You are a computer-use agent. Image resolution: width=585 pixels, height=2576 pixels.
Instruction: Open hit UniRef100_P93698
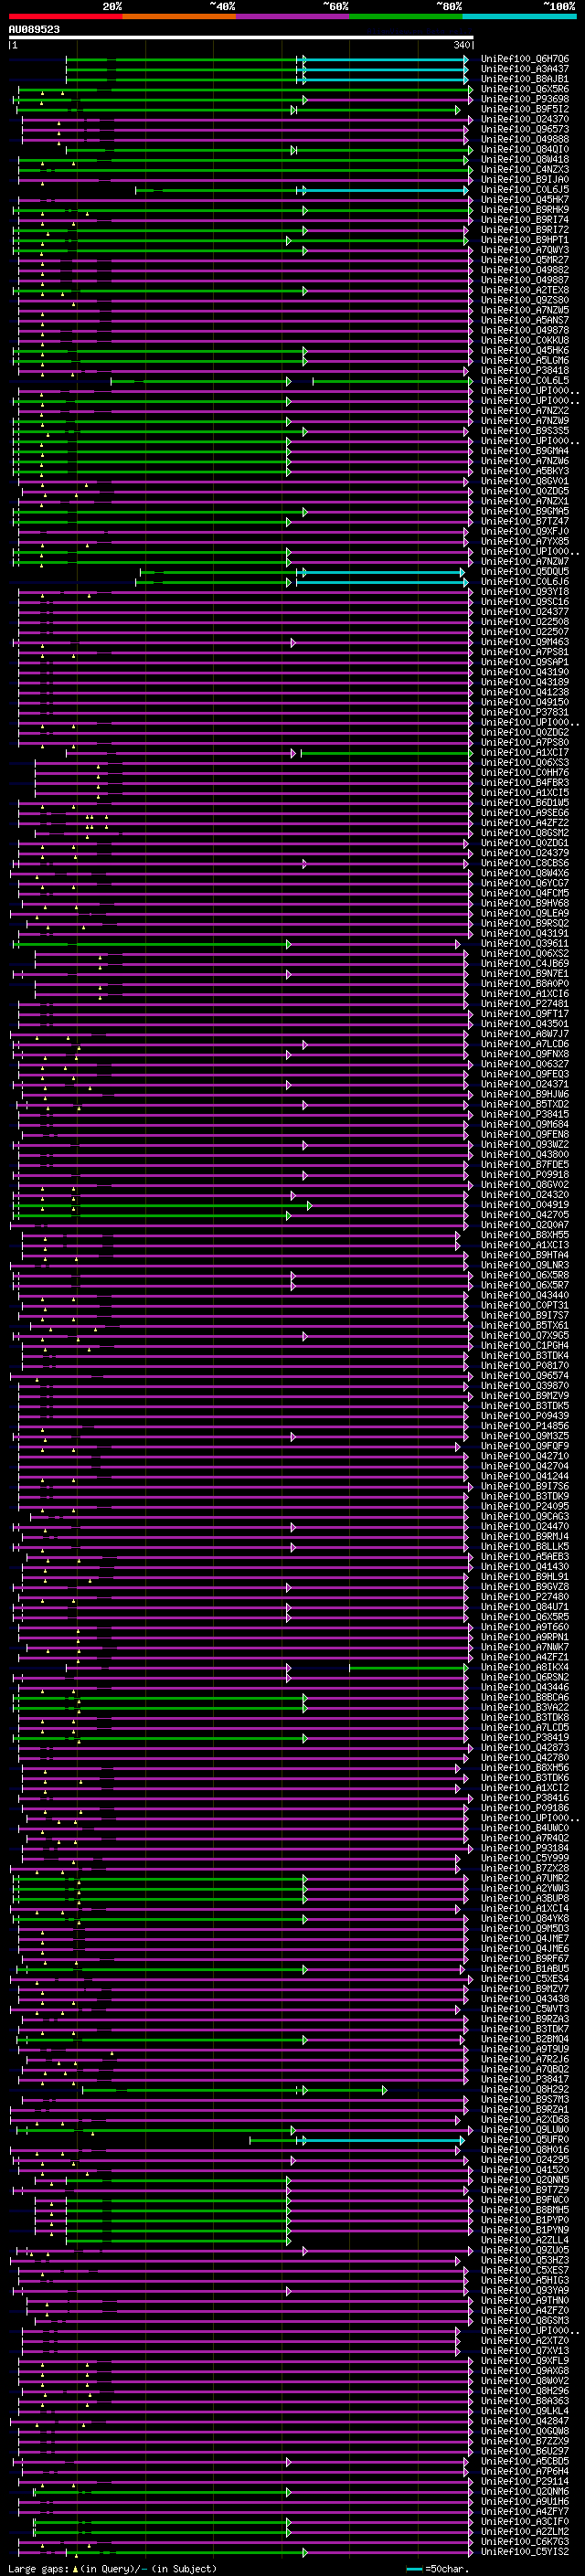pyautogui.click(x=525, y=99)
